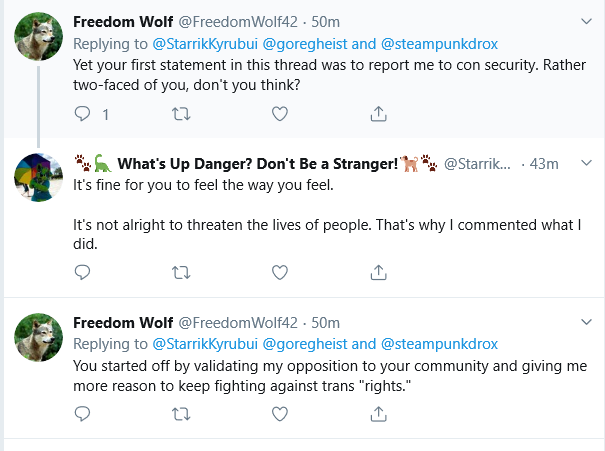Open options chevron on first Freedom Wolf tweet
Image resolution: width=605 pixels, height=451 pixels.
coord(586,22)
